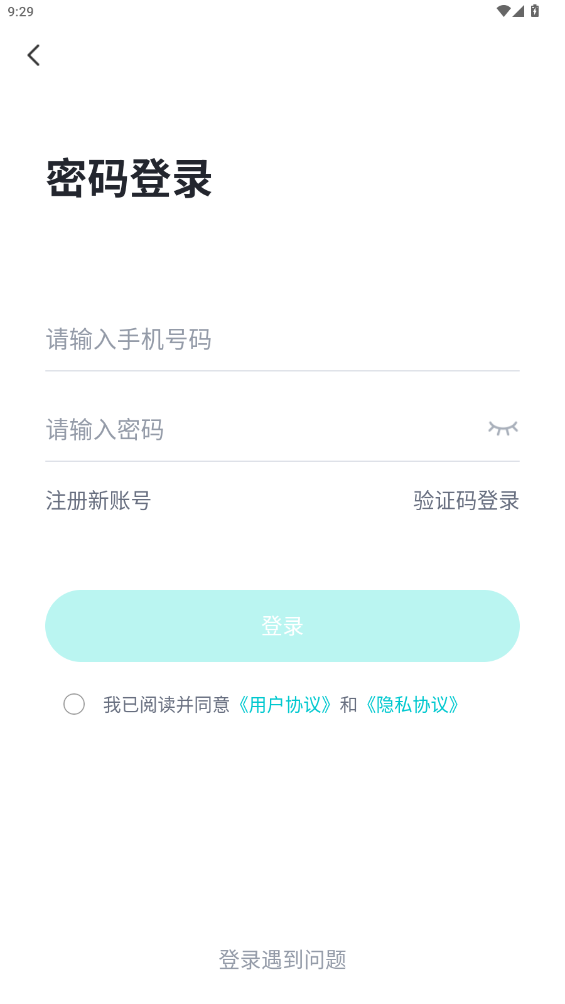Tap the cellular signal status icon
Image resolution: width=565 pixels, height=1004 pixels.
pyautogui.click(x=518, y=11)
